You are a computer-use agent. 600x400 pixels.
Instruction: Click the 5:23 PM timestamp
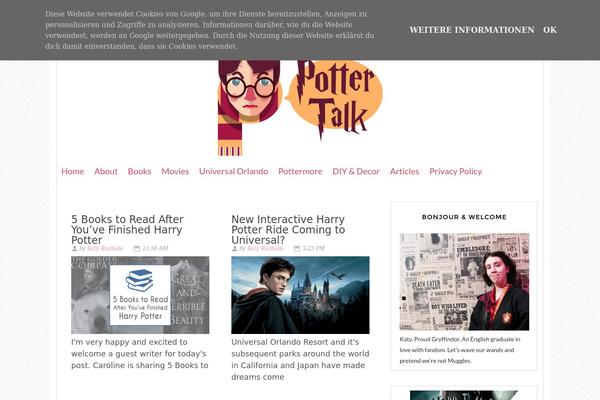tap(313, 248)
